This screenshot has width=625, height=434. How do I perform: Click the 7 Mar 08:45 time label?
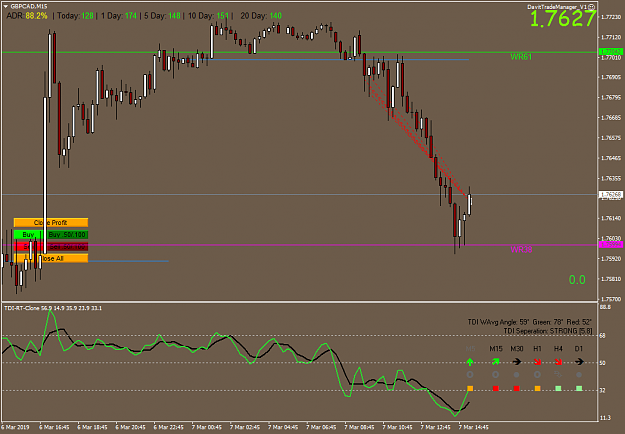(x=359, y=427)
